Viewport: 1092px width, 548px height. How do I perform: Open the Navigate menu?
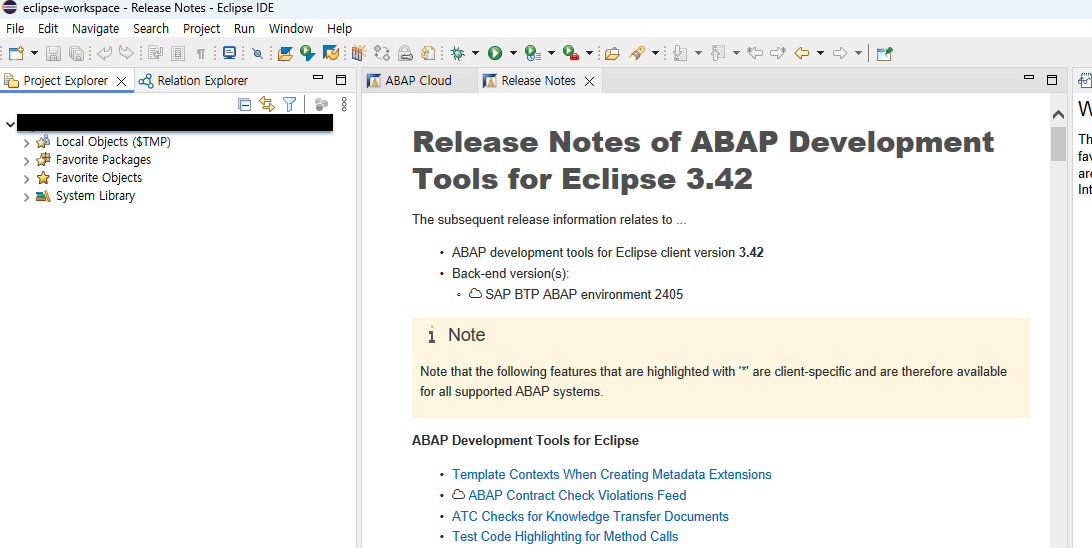pyautogui.click(x=95, y=29)
